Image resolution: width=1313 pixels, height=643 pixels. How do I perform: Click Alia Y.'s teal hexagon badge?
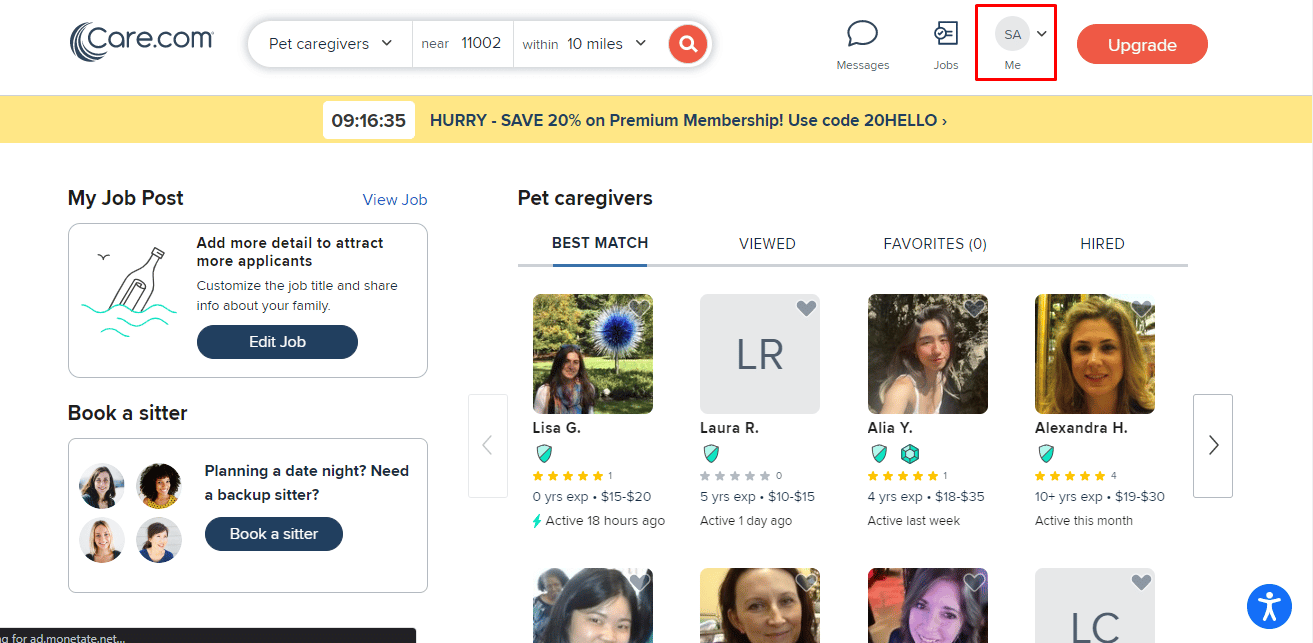tap(909, 453)
